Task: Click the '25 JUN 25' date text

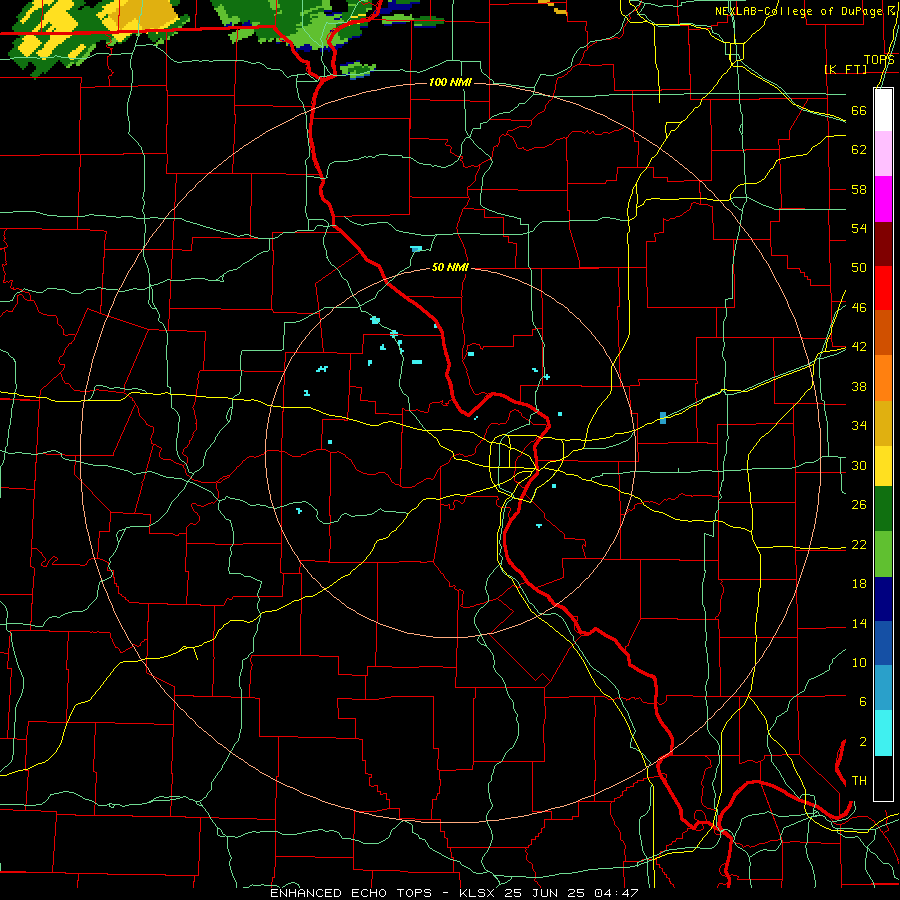Action: [545, 893]
